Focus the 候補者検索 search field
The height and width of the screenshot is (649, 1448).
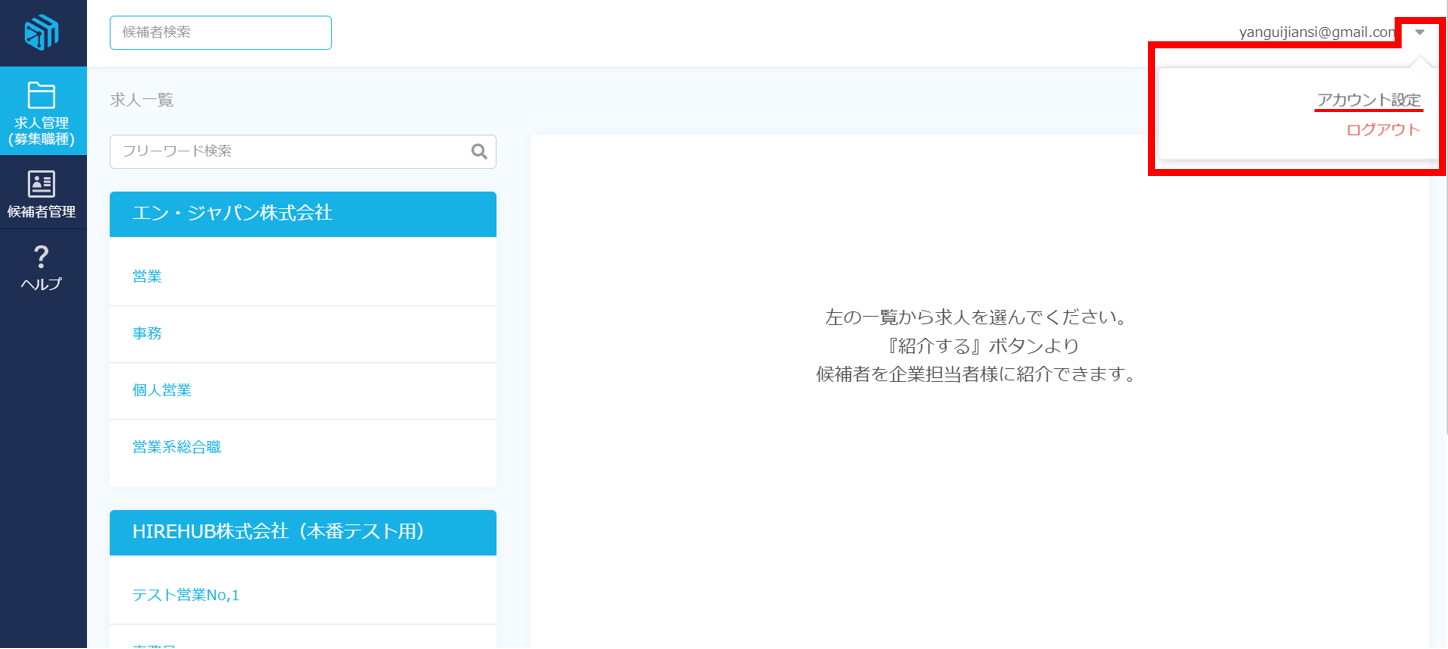[220, 32]
